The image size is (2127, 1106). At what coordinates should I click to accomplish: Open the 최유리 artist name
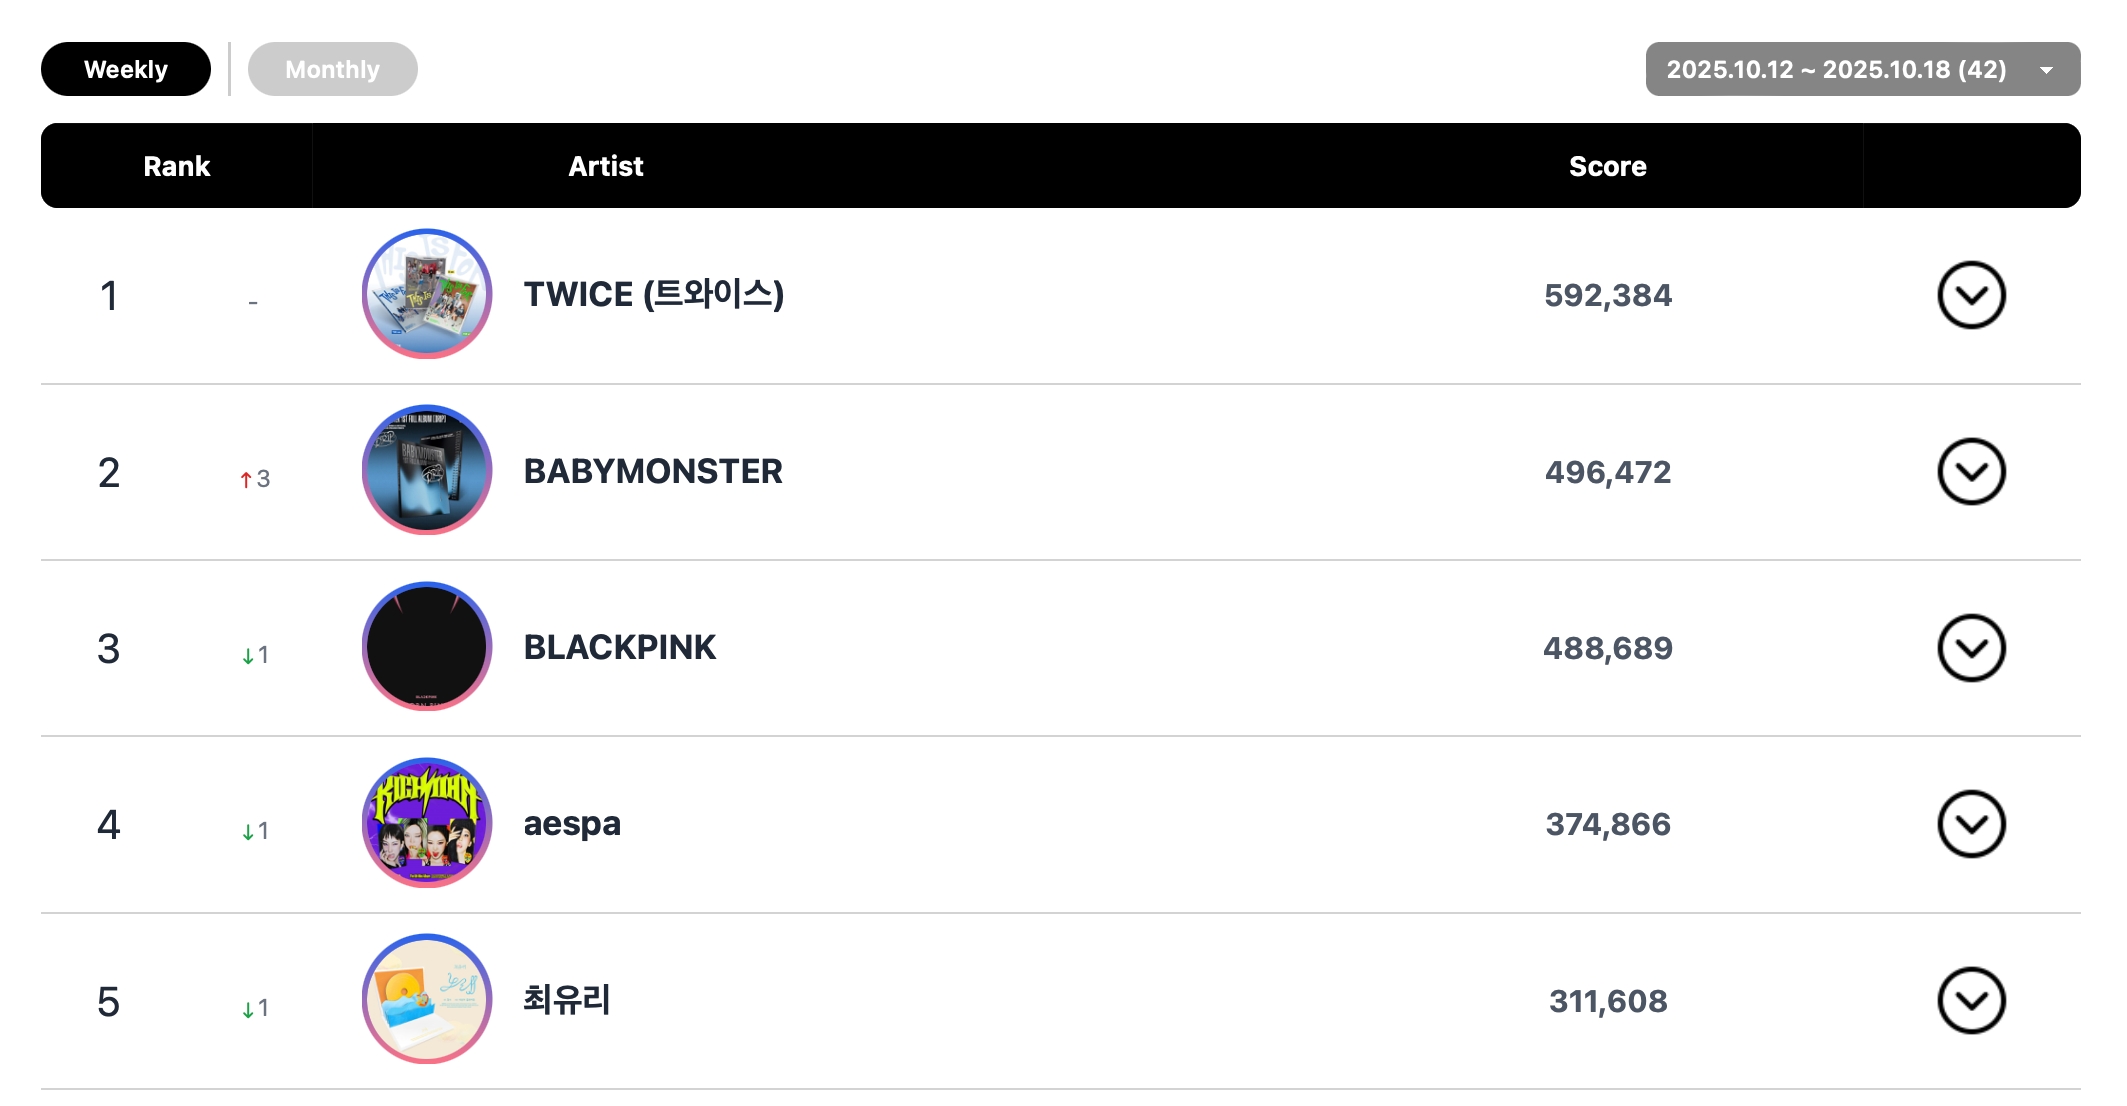pos(567,999)
